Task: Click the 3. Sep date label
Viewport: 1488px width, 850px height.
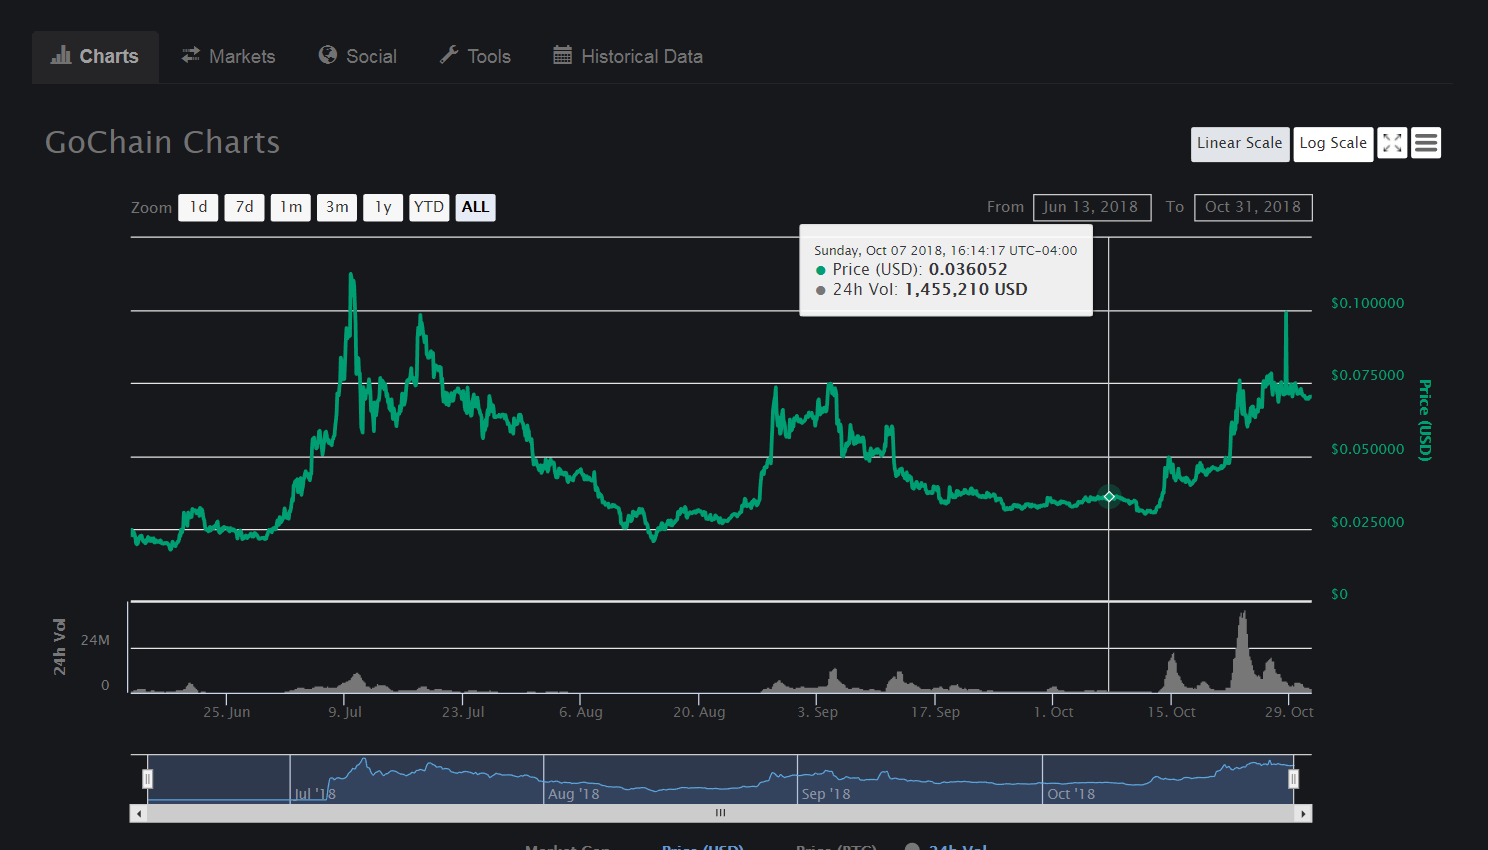Action: point(817,712)
